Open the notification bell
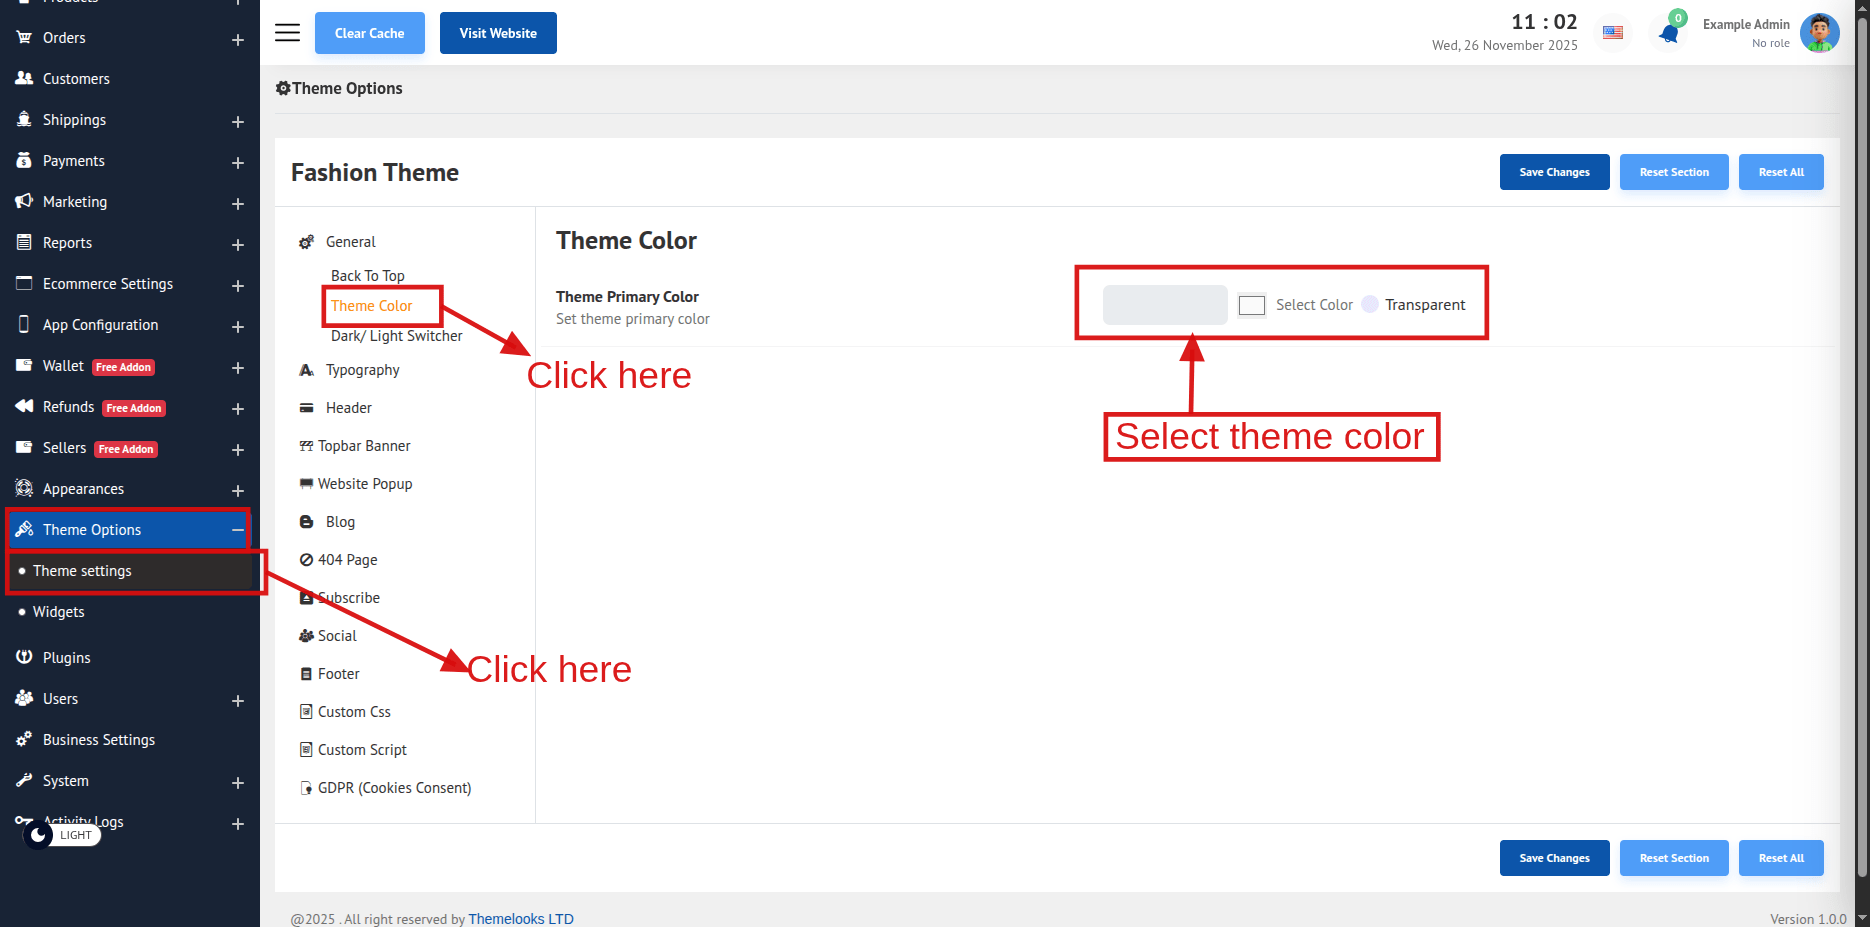The width and height of the screenshot is (1870, 927). (x=1669, y=34)
